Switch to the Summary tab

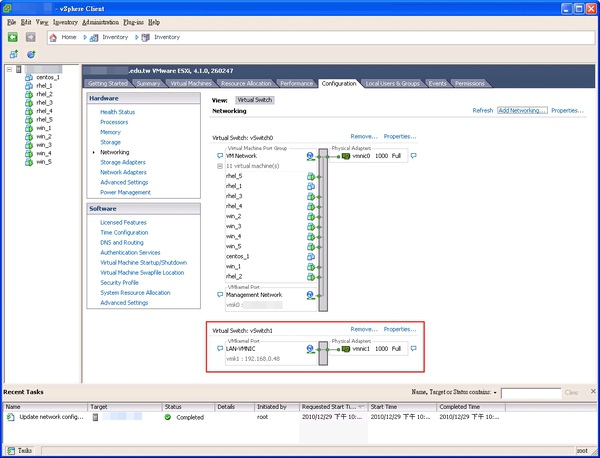pos(148,83)
